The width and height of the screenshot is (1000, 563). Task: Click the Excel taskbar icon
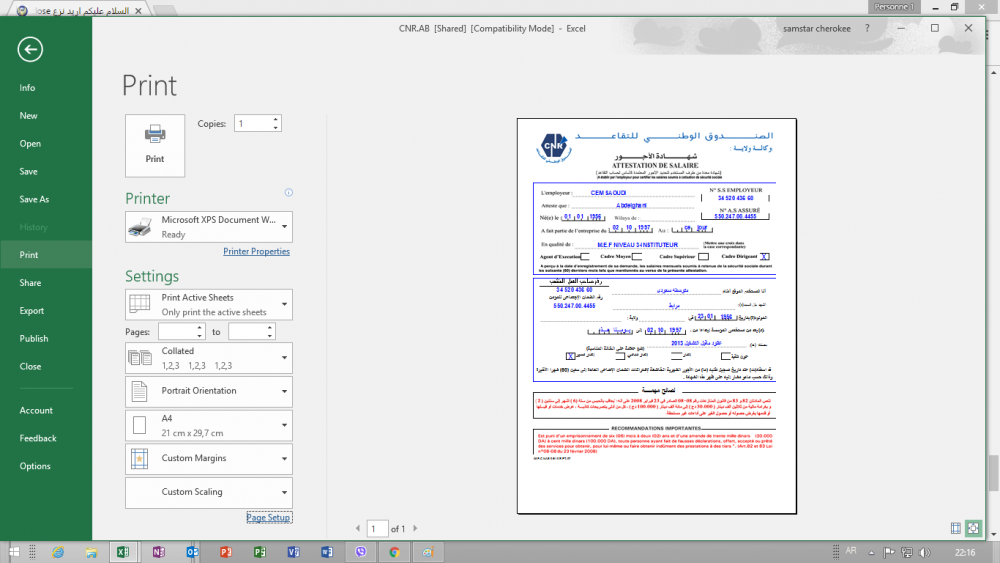[123, 552]
